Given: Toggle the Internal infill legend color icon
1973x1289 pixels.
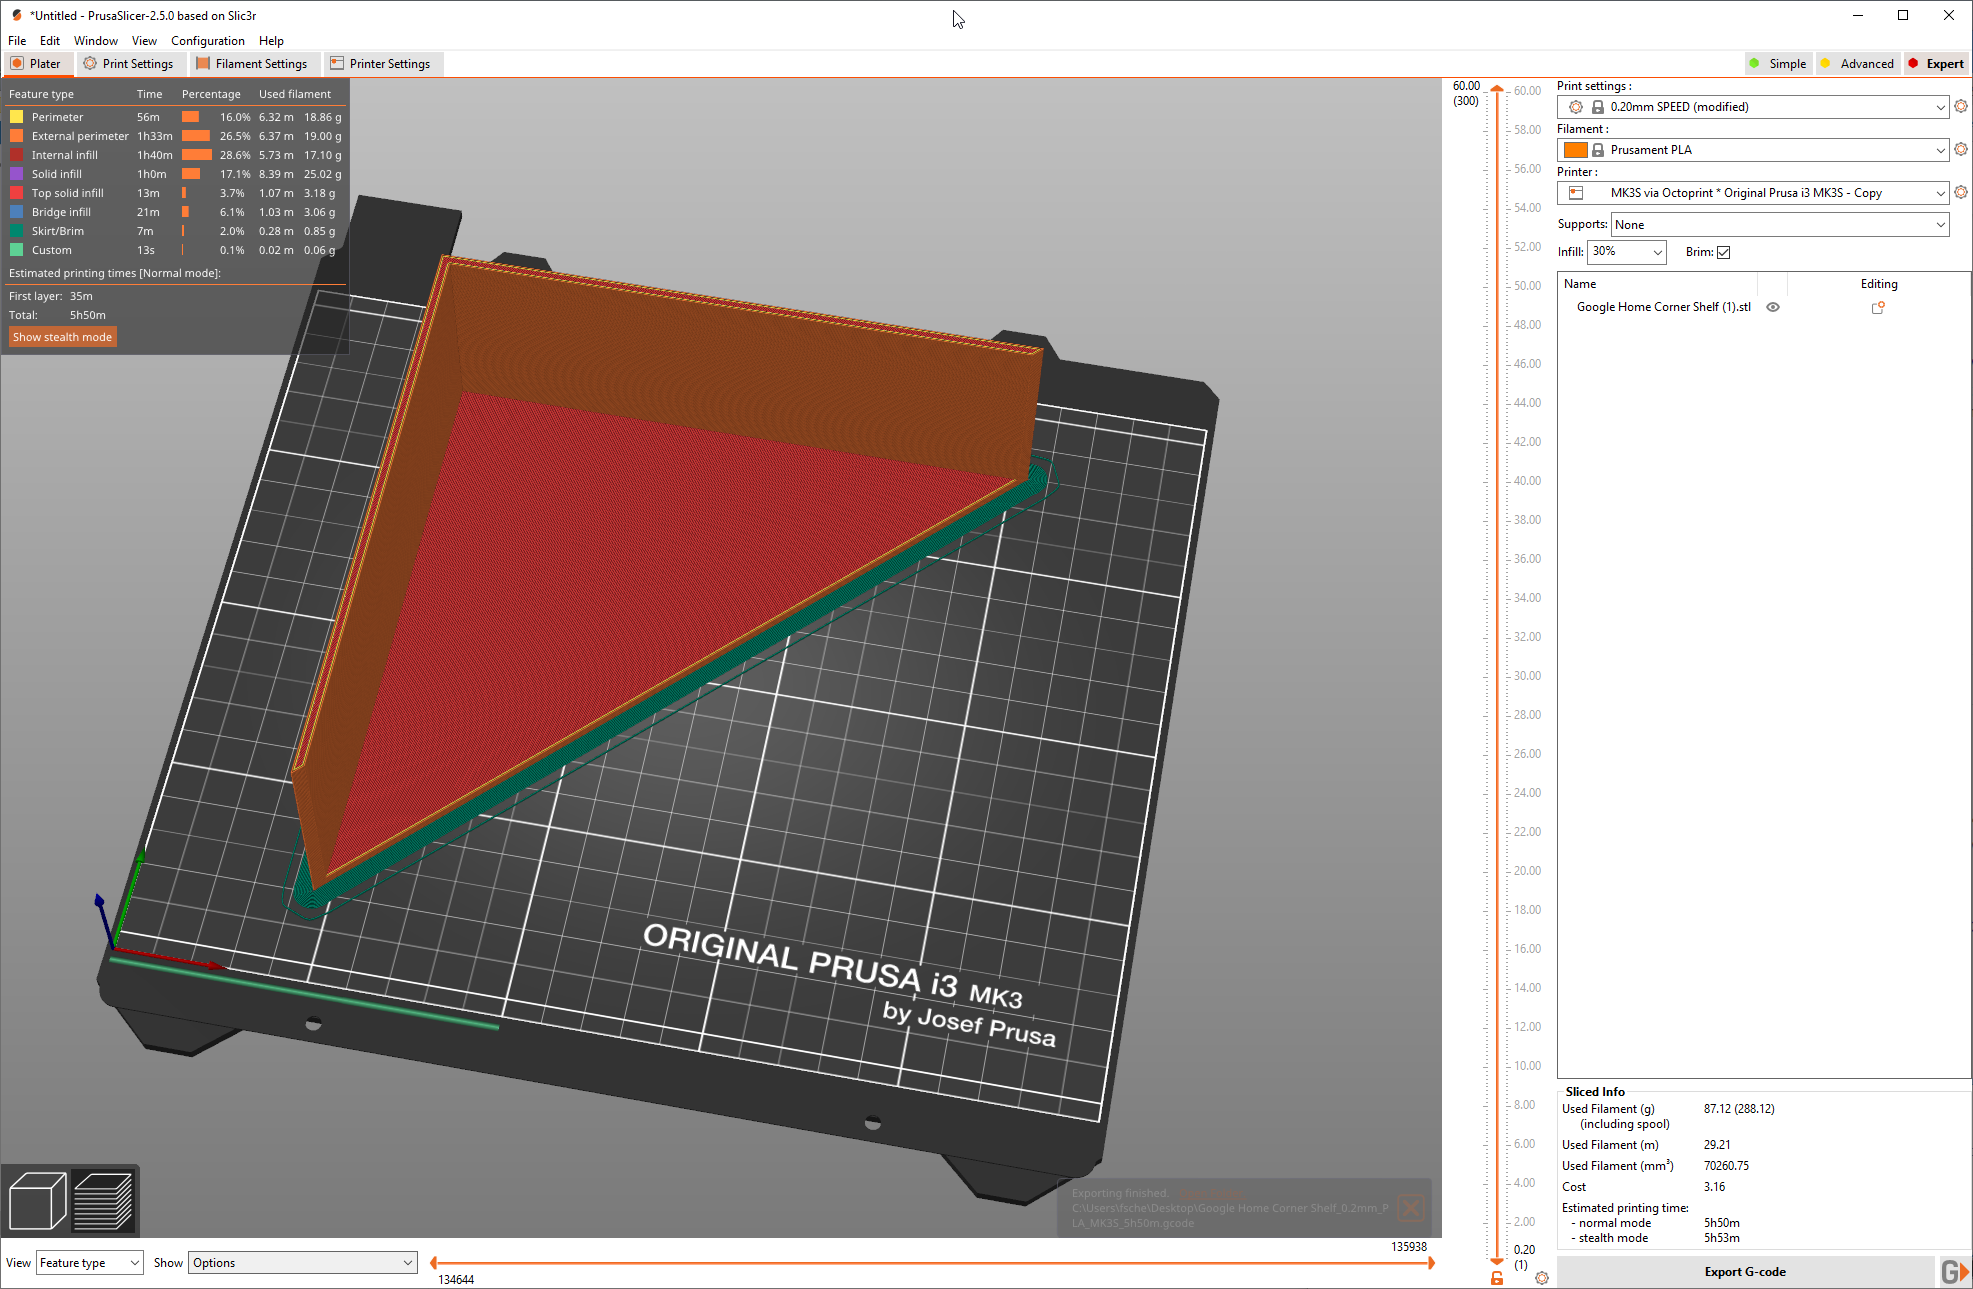Looking at the screenshot, I should [x=17, y=155].
